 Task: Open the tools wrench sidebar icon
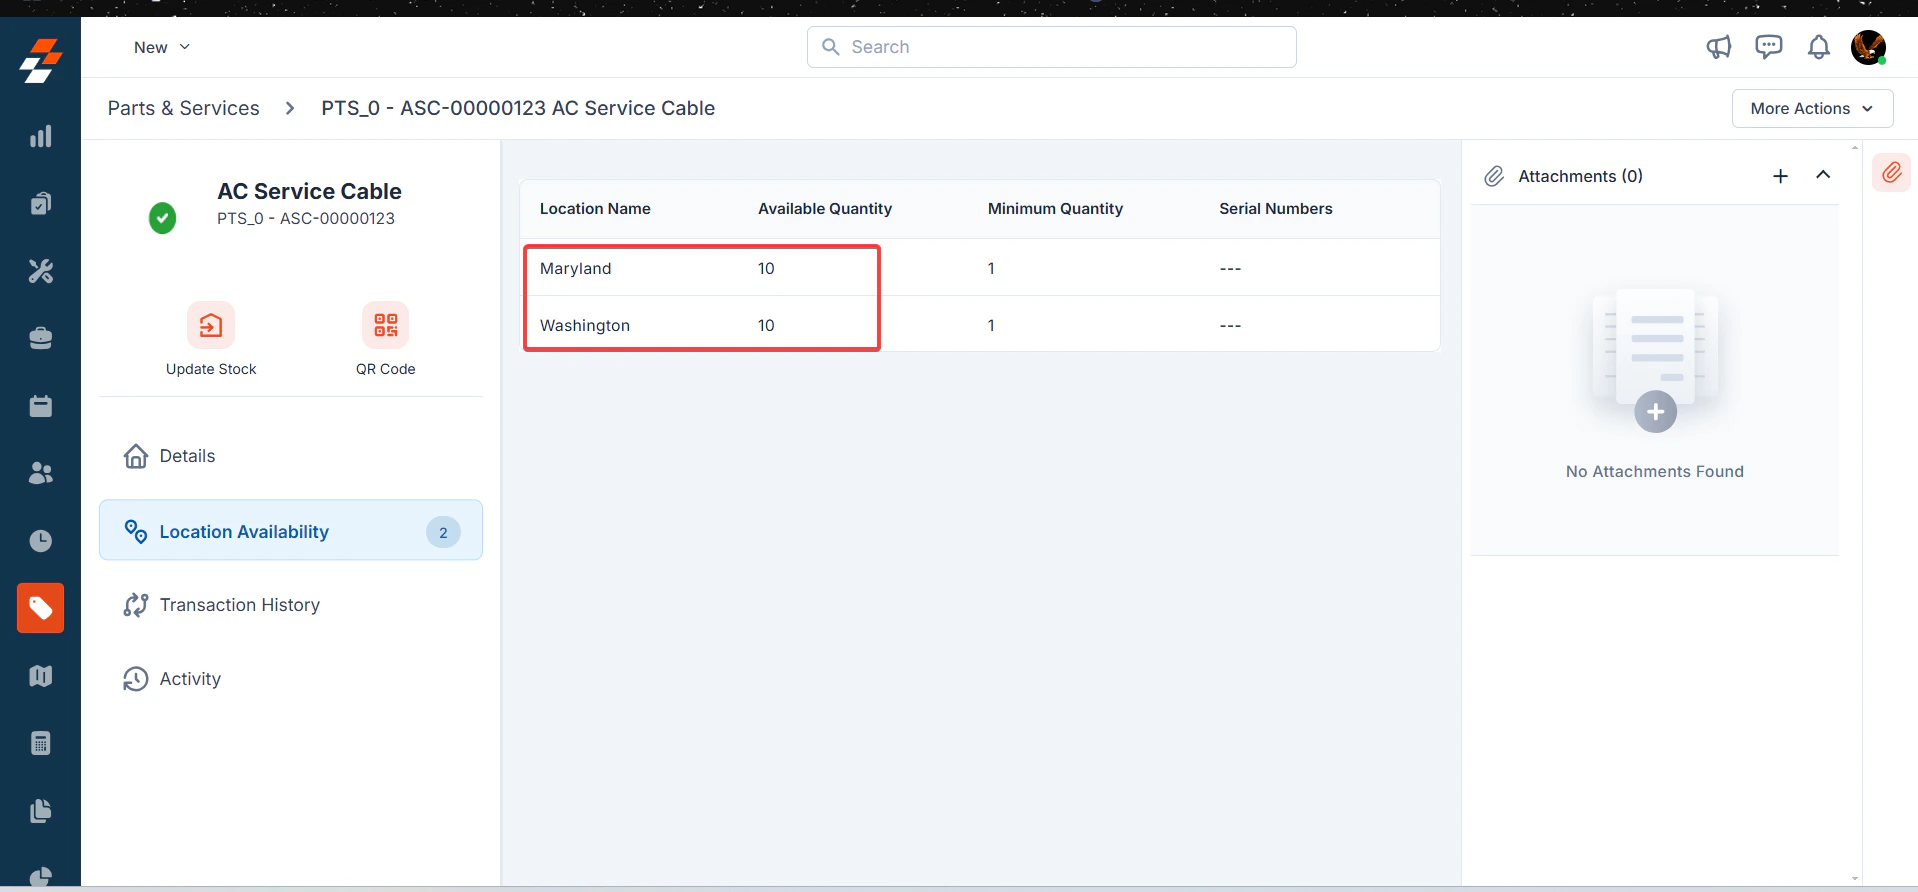click(40, 271)
